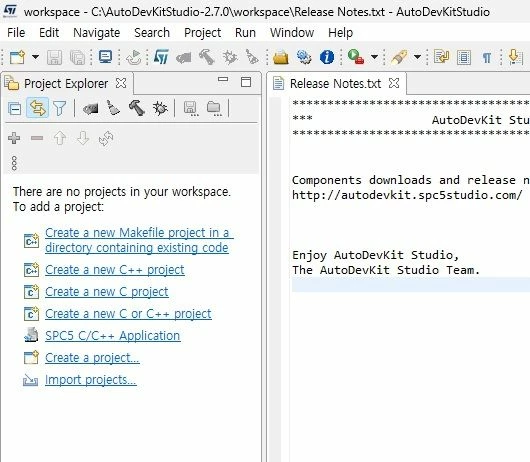Maximize the Project Explorer panel
Image resolution: width=530 pixels, height=462 pixels.
(246, 82)
